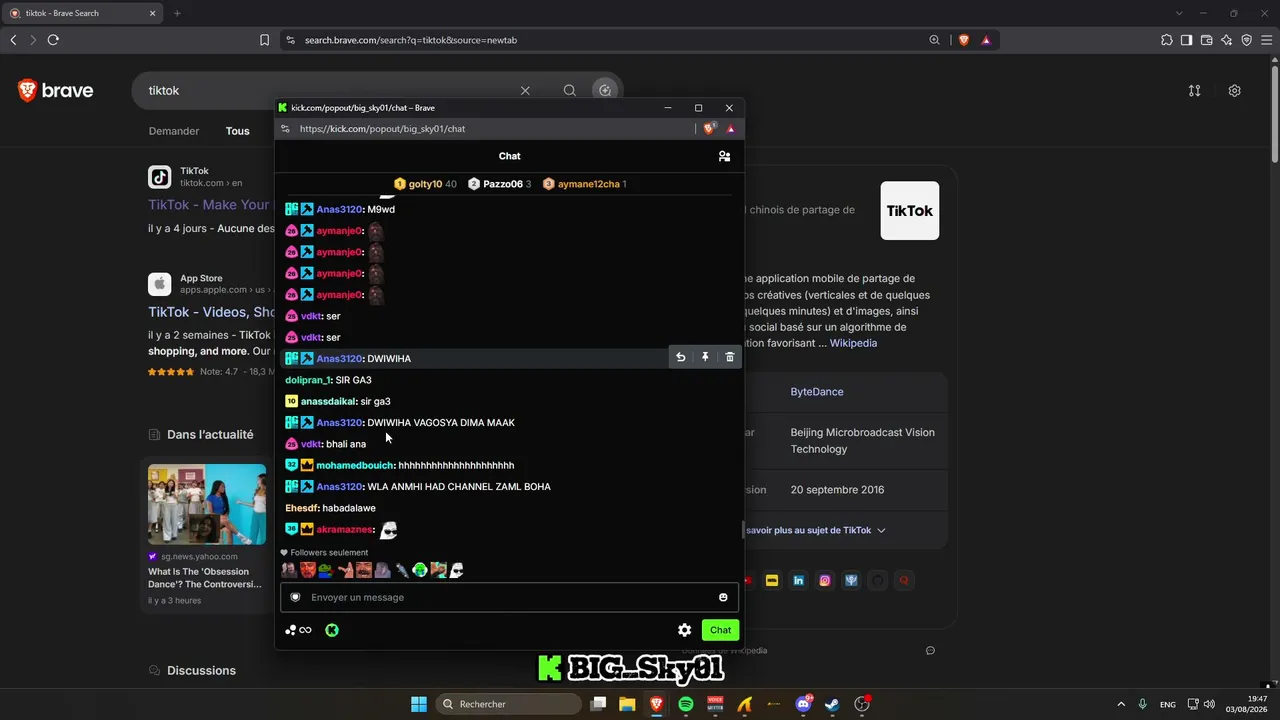This screenshot has height=720, width=1280.
Task: Click the chat identity badge in message field
Action: tap(295, 597)
